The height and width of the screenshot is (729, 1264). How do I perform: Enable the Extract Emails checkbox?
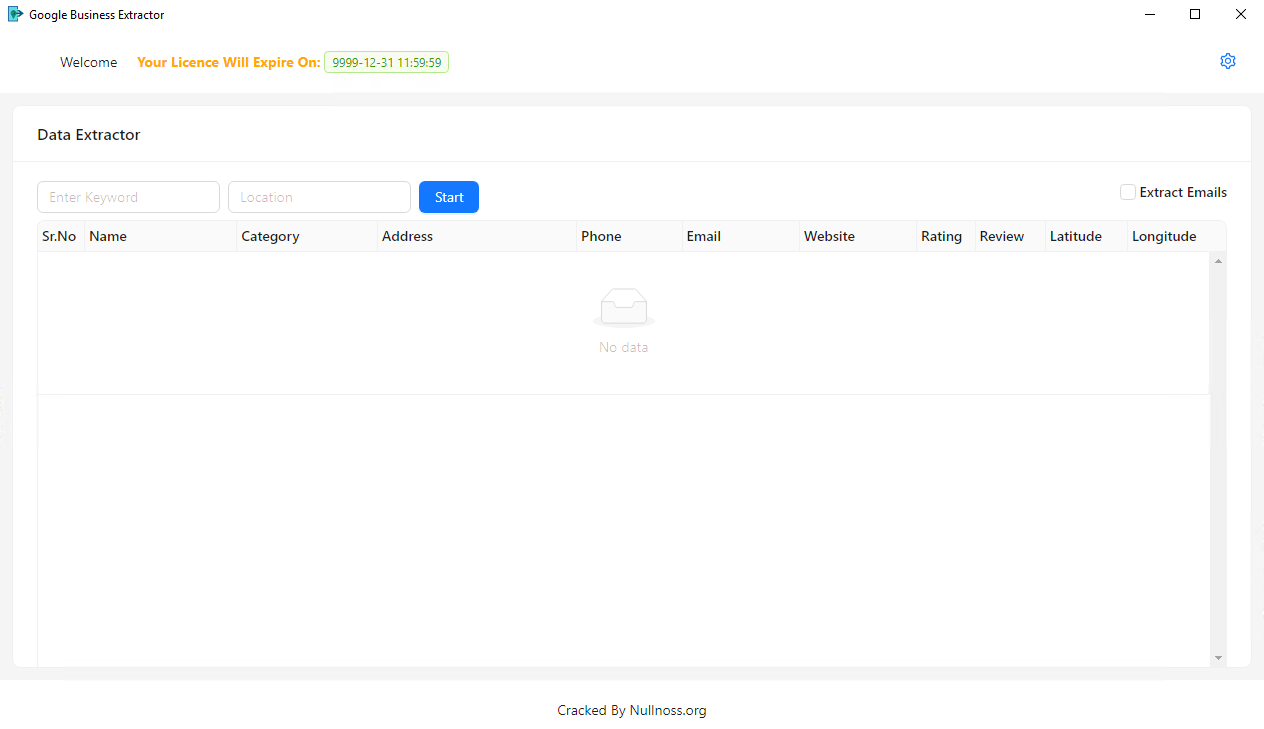1128,192
